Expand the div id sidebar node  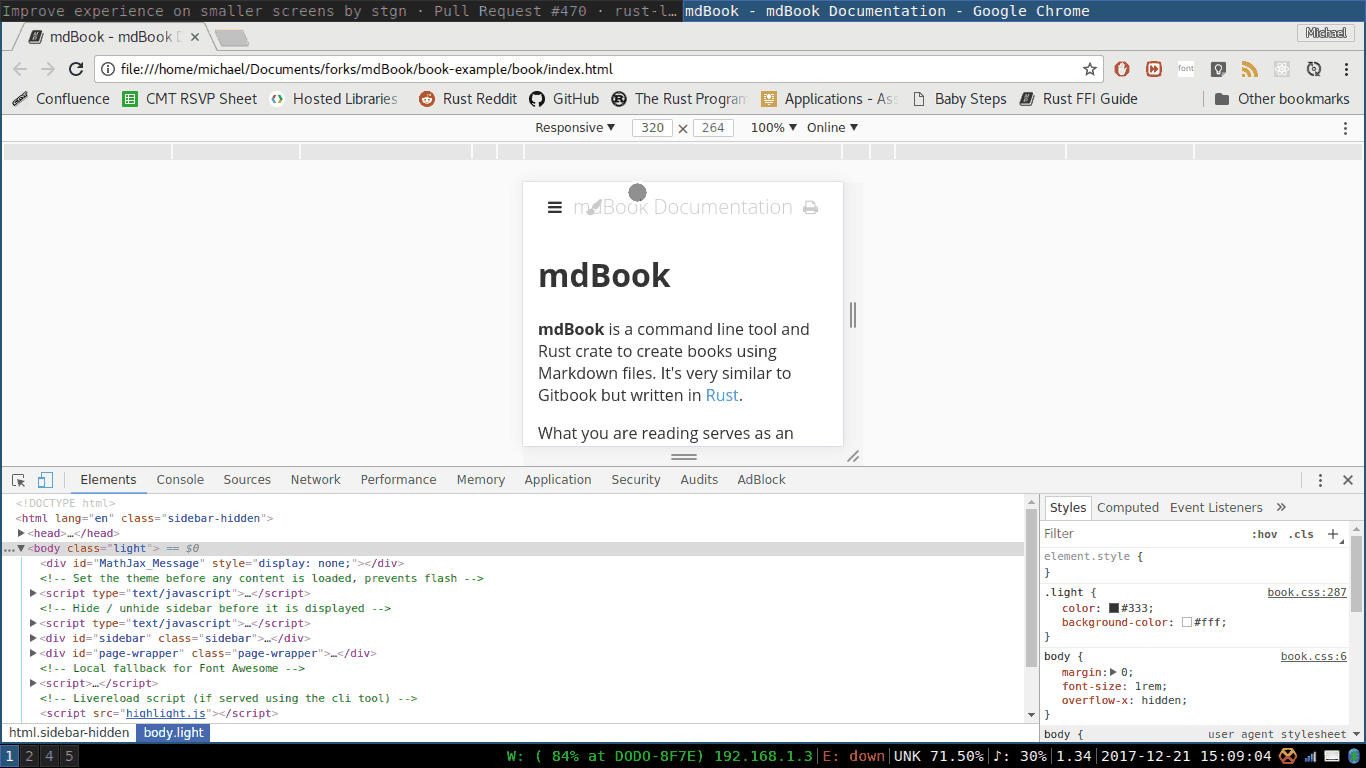point(33,638)
